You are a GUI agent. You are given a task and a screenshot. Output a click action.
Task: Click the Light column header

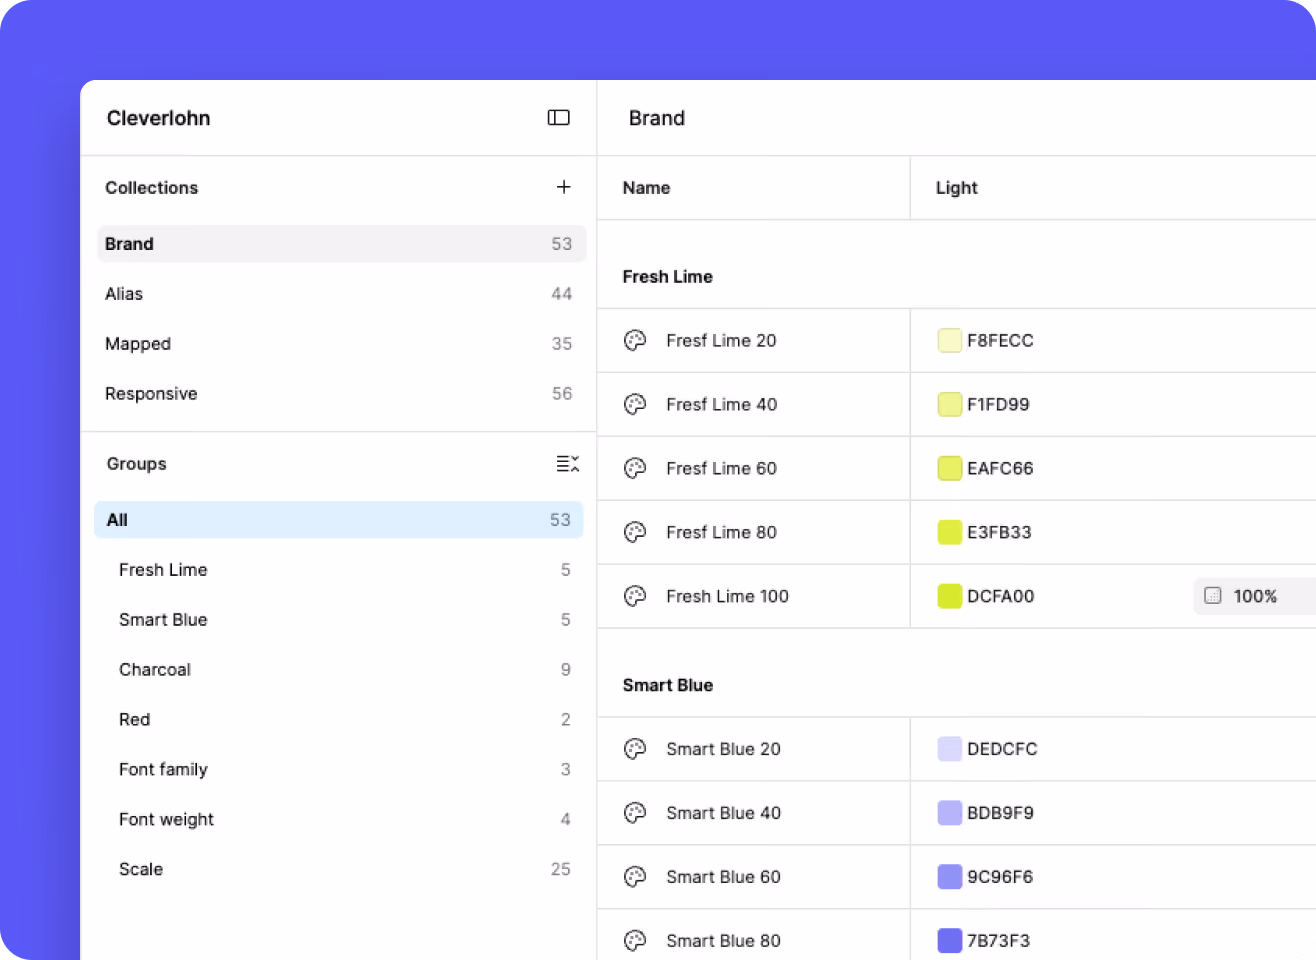coord(957,188)
